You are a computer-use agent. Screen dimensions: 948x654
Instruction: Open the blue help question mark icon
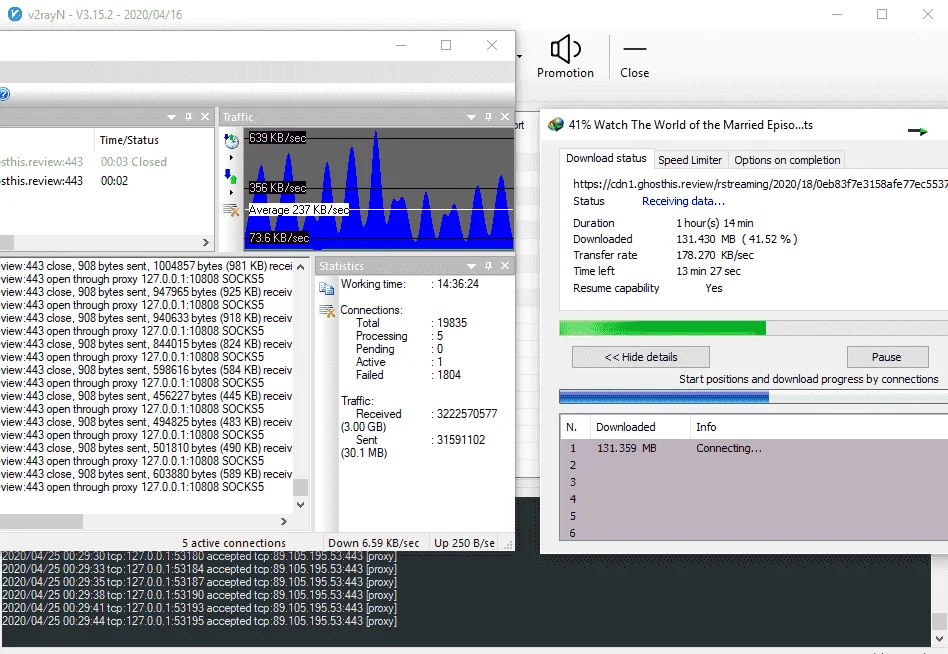(4, 94)
